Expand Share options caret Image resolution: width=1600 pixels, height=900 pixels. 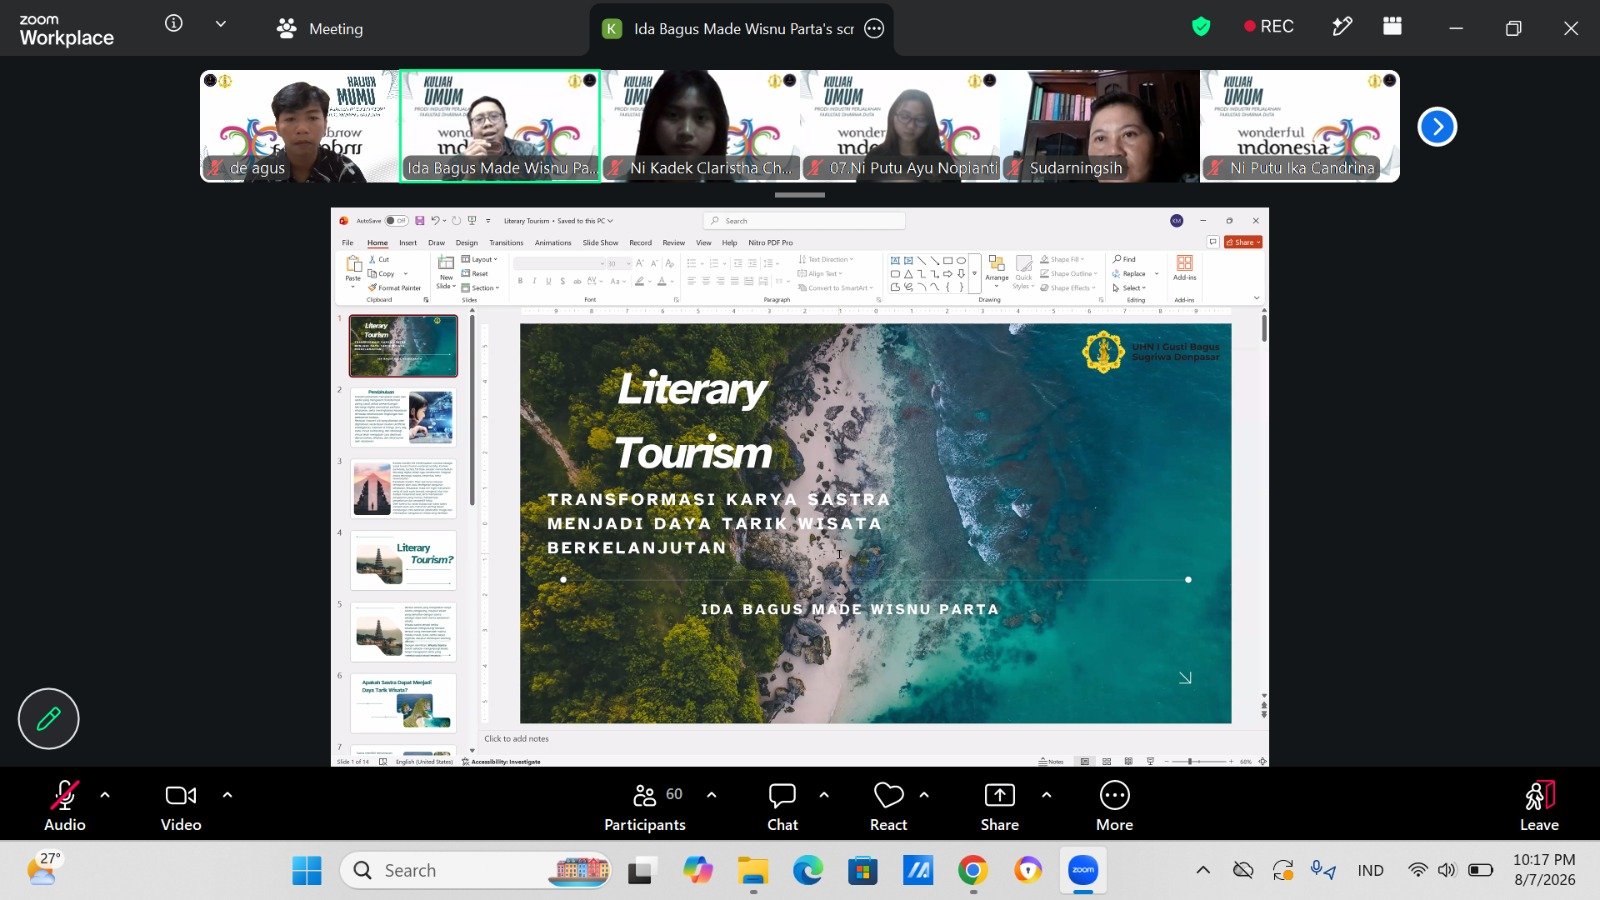click(1046, 795)
